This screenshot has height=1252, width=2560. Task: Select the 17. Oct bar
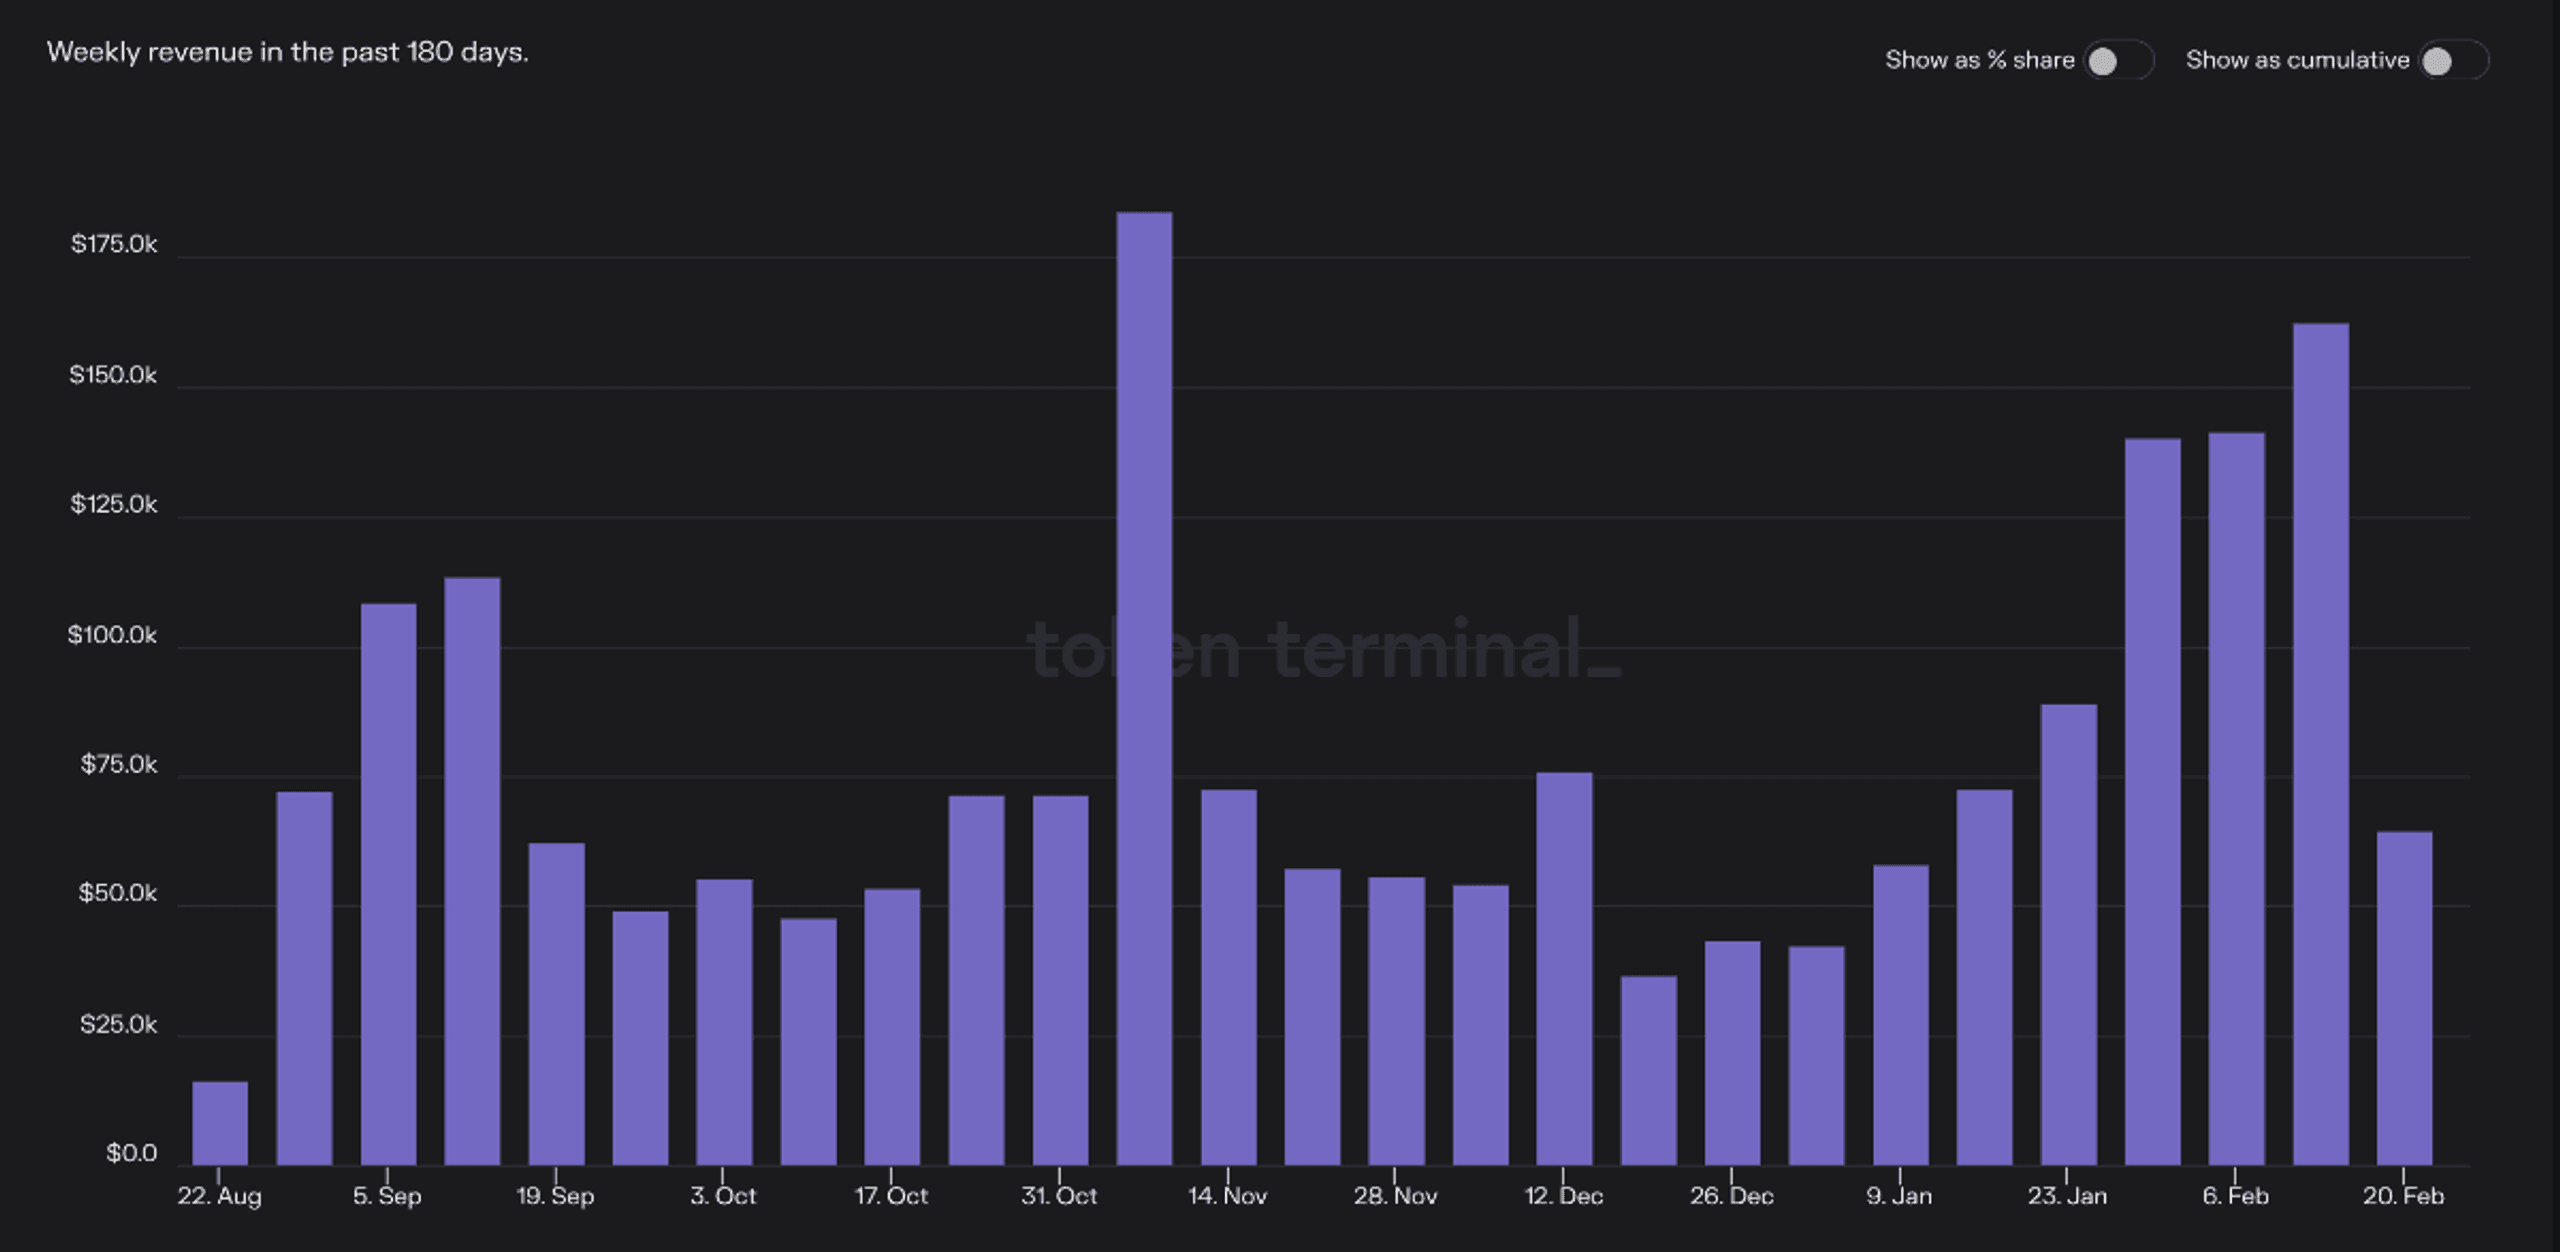coord(892,1028)
